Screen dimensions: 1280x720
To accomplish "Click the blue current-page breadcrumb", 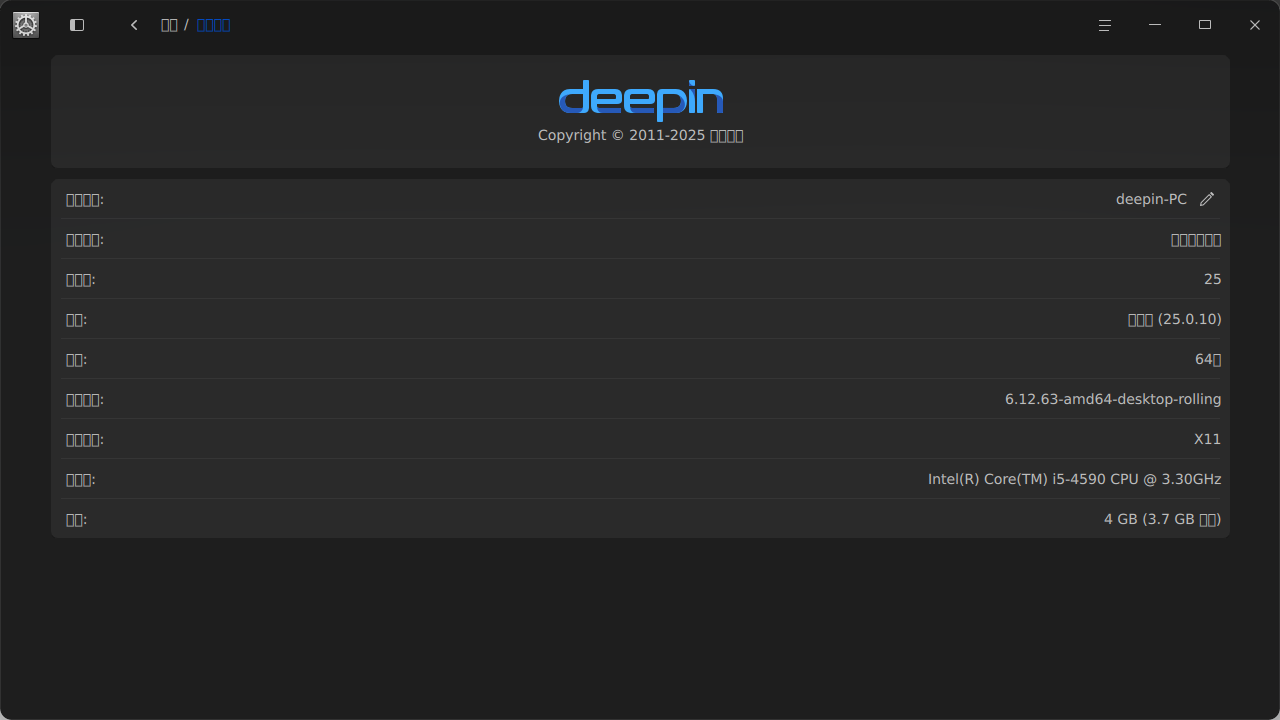I will tap(213, 25).
